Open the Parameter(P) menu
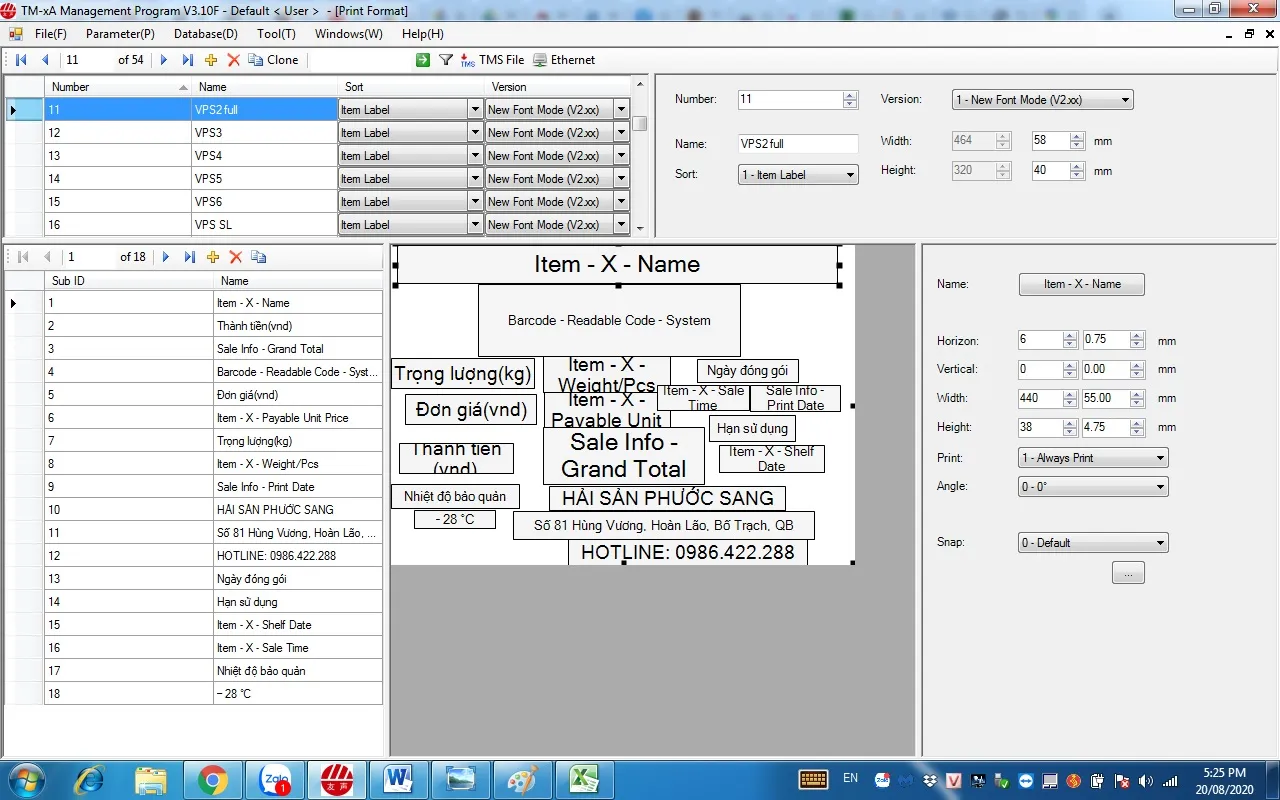The width and height of the screenshot is (1280, 800). coord(120,34)
